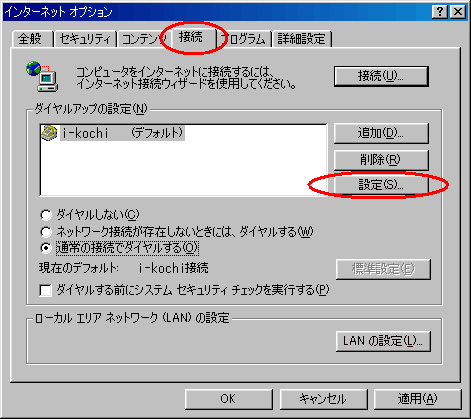Click the 追加(D)... button
The width and height of the screenshot is (471, 419).
[x=381, y=133]
